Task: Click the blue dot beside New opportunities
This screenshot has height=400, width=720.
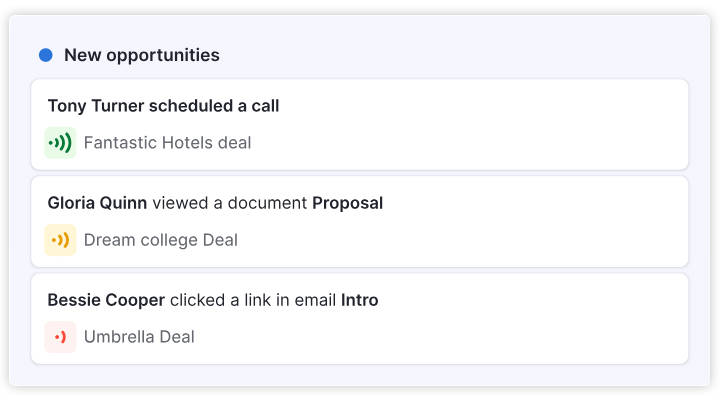Action: 45,55
